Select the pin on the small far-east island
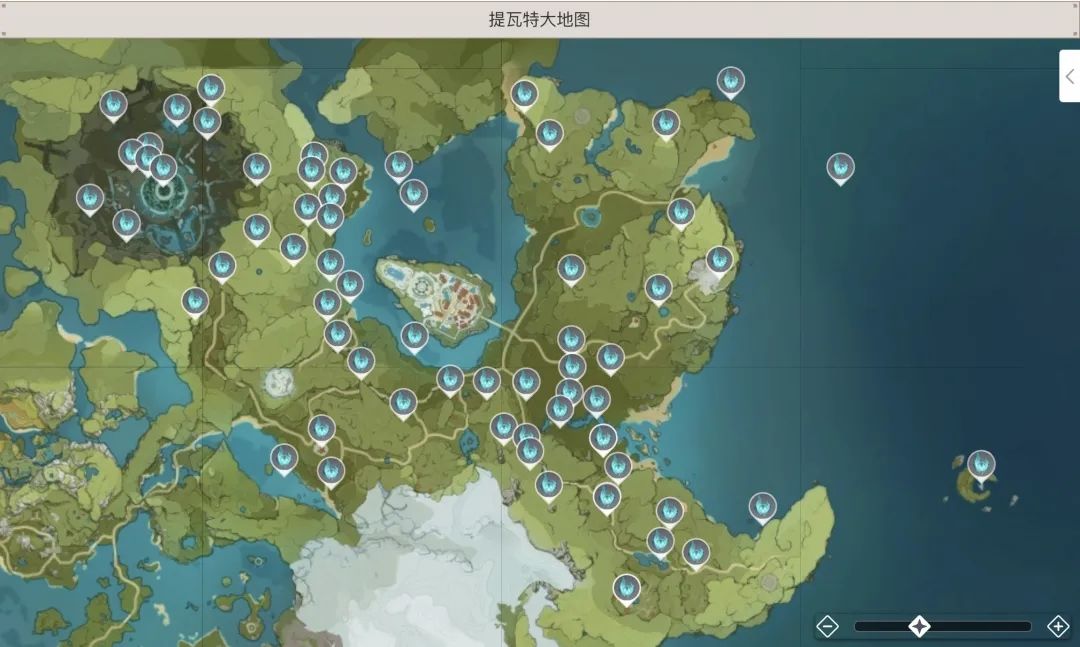Image resolution: width=1080 pixels, height=647 pixels. click(981, 466)
